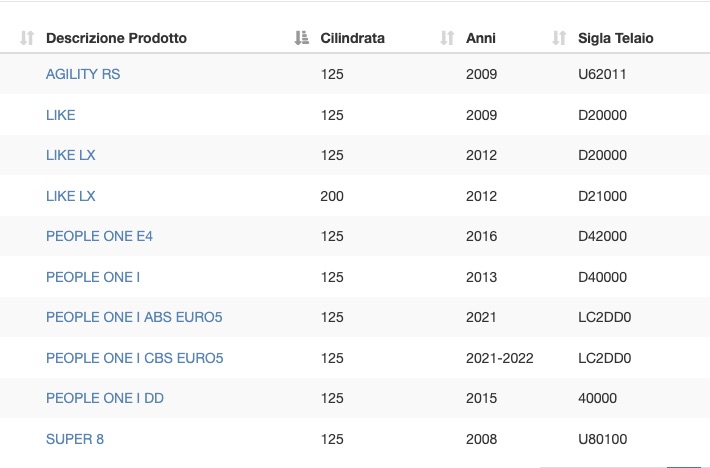This screenshot has height=468, width=710.
Task: Select the 2016 year cell
Action: click(481, 236)
